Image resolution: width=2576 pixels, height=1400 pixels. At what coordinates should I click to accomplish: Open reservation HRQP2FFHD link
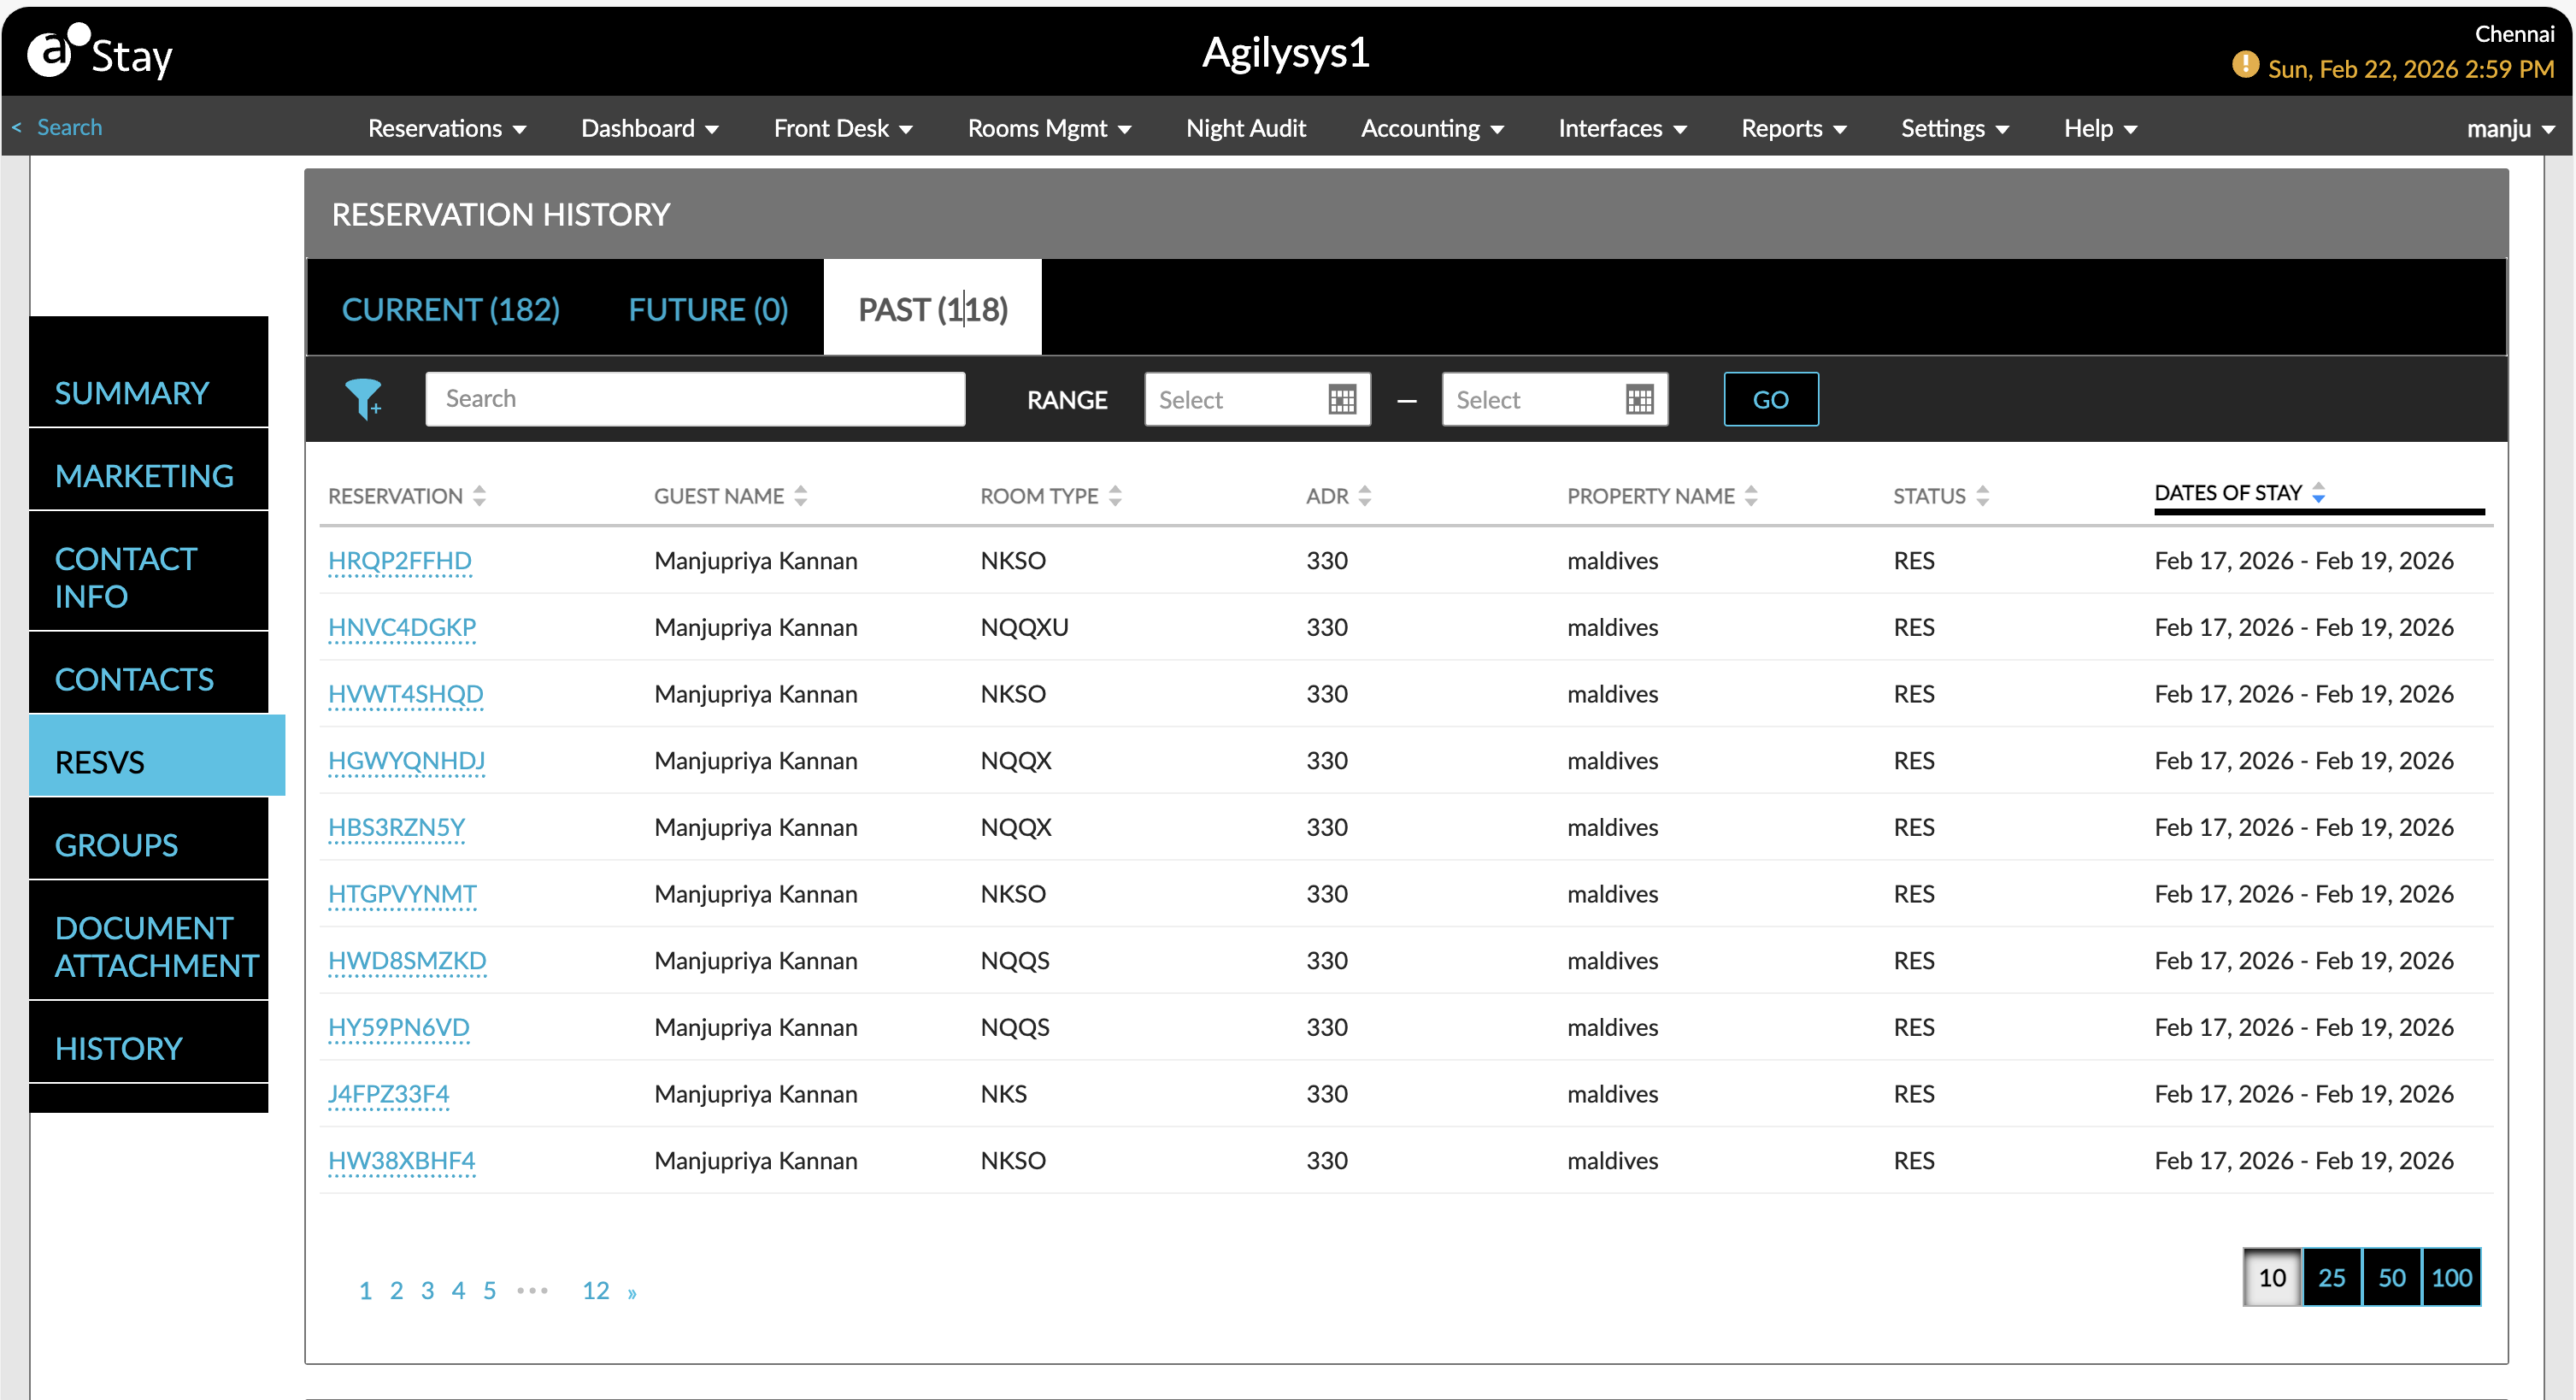[399, 560]
